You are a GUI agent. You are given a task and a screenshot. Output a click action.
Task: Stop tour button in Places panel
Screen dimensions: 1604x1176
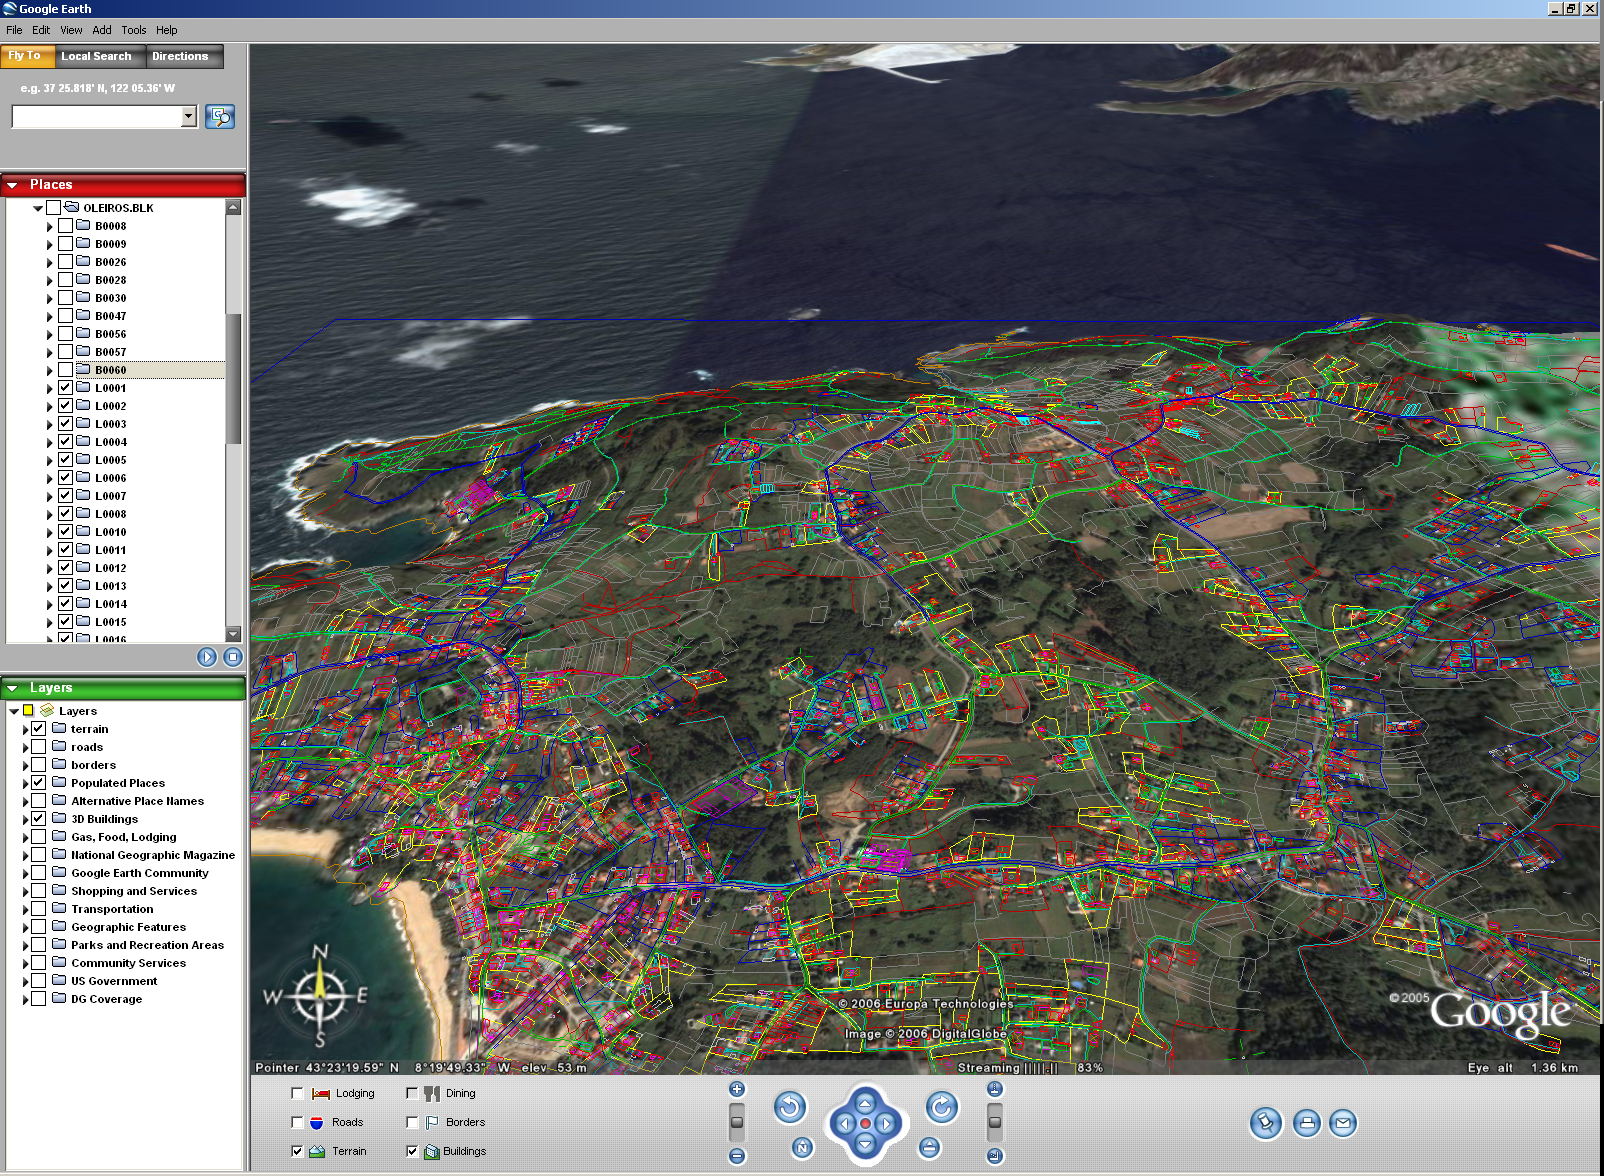click(233, 657)
